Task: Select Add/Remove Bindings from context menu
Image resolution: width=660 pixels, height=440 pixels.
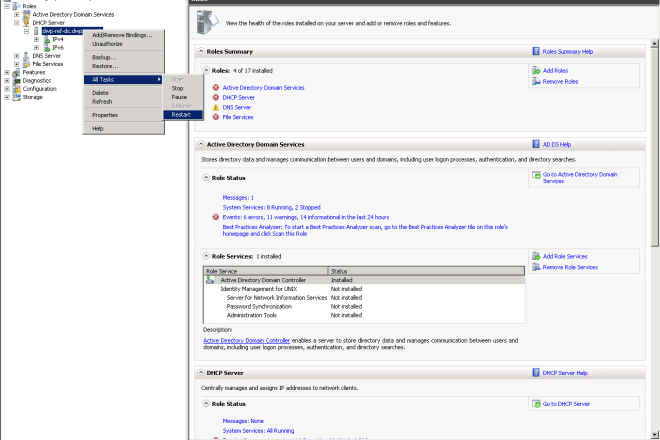Action: (x=123, y=35)
